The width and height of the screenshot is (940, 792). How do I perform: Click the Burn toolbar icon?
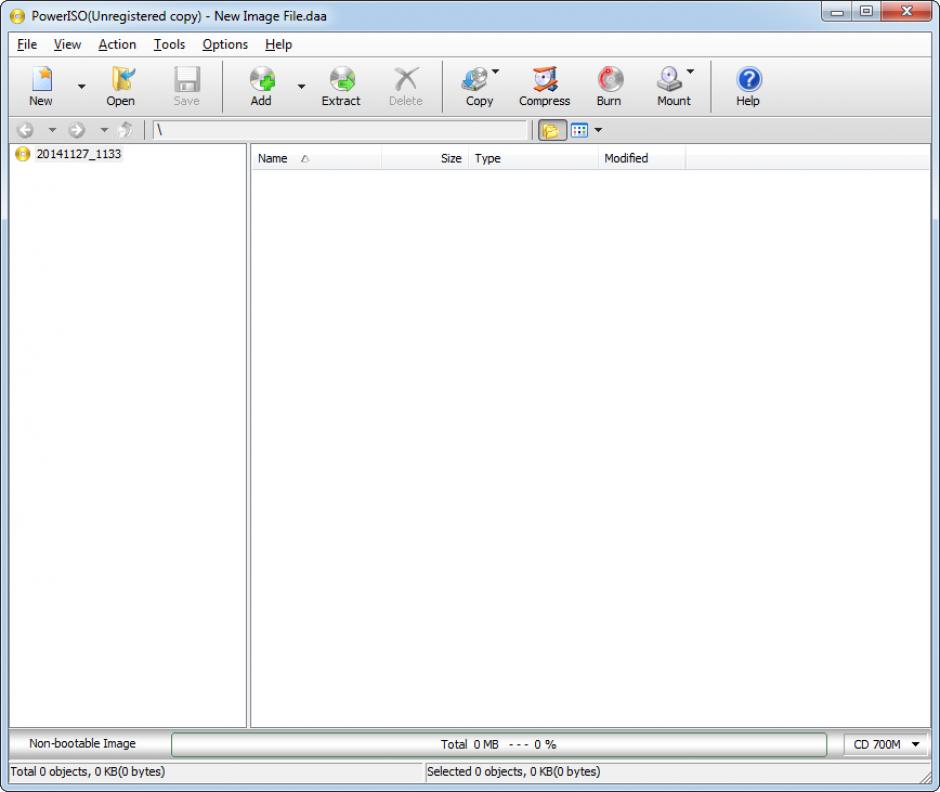[609, 86]
